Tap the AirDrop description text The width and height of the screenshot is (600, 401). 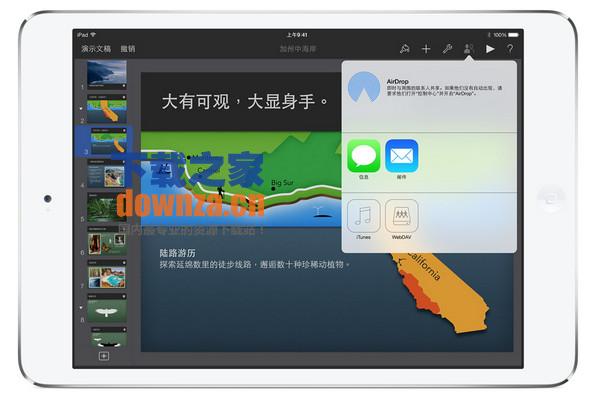click(x=444, y=91)
